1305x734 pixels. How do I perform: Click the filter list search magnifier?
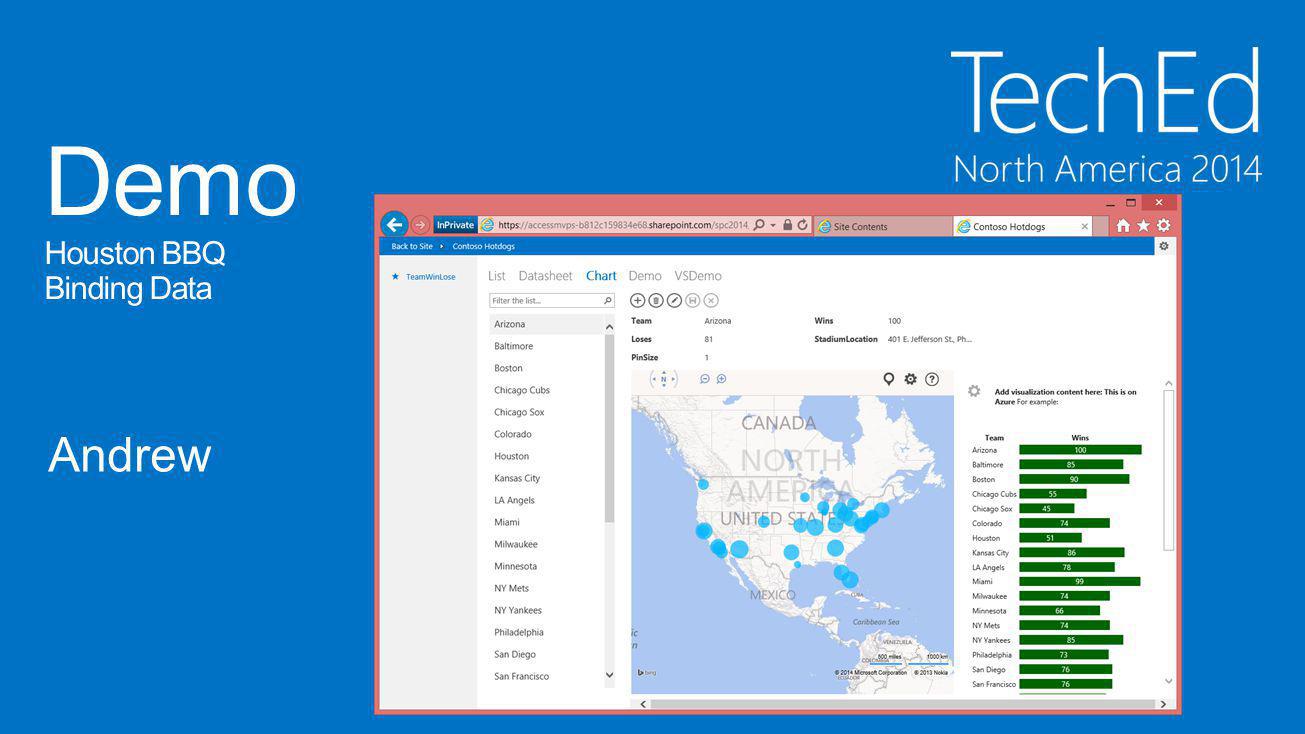[607, 300]
